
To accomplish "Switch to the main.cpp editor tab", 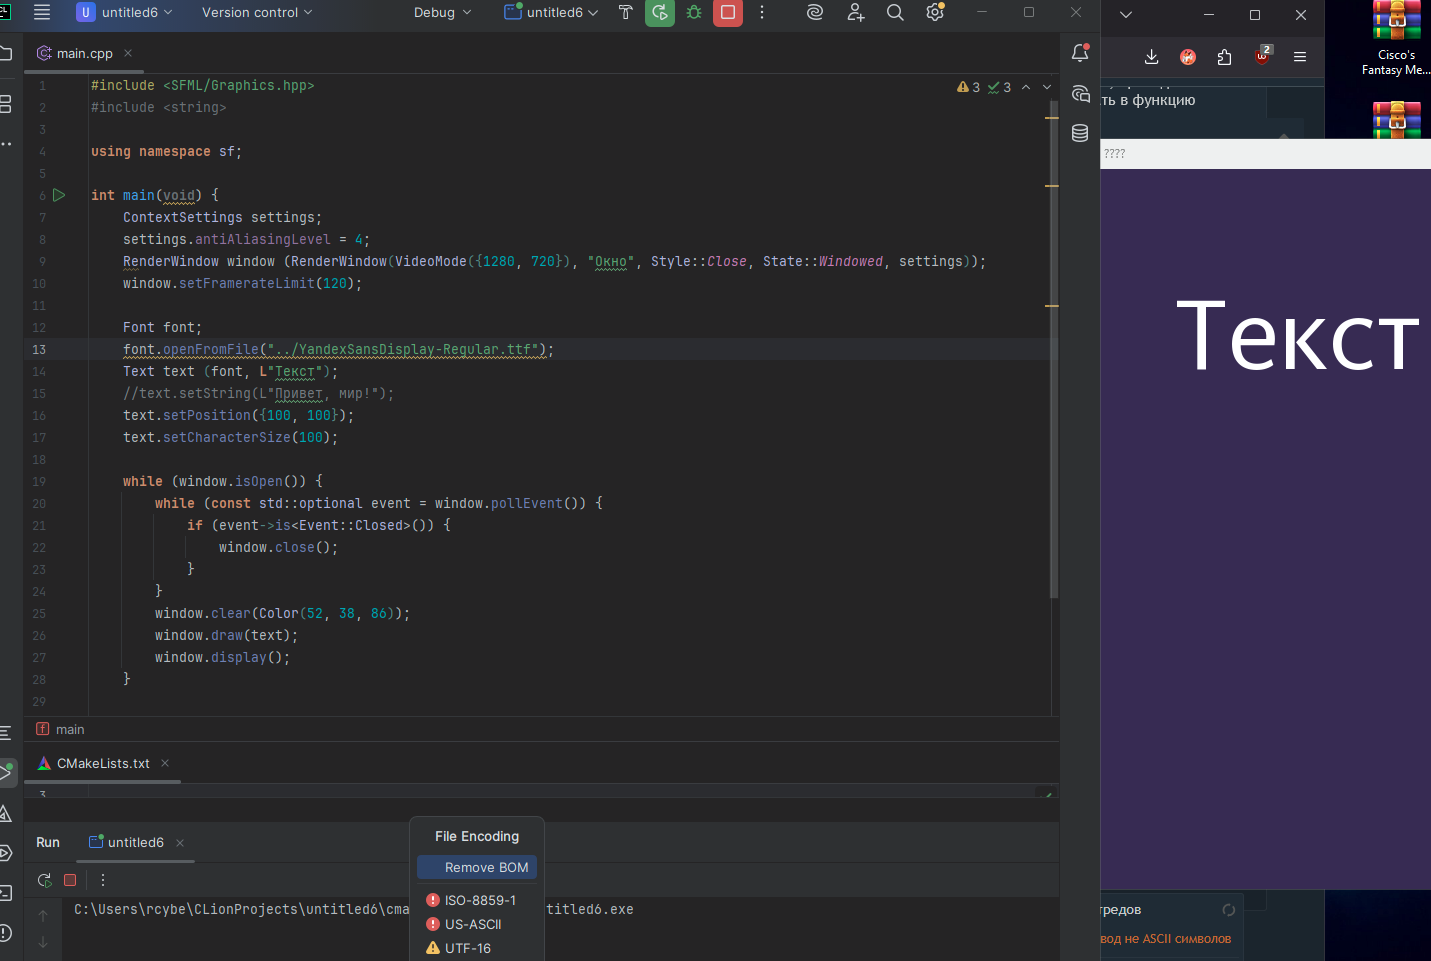I will [x=84, y=54].
